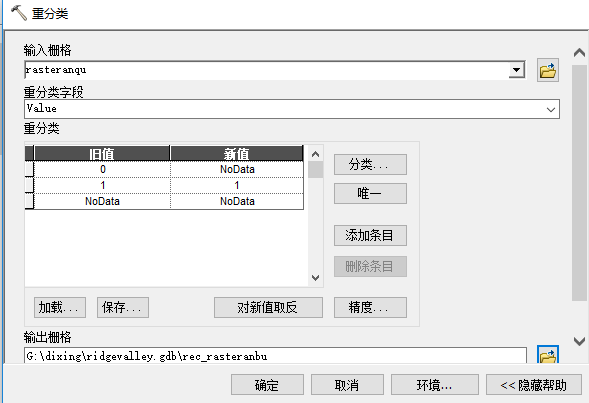Click the reclass table scrollbar thumb
Image resolution: width=589 pixels, height=403 pixels.
pyautogui.click(x=316, y=170)
